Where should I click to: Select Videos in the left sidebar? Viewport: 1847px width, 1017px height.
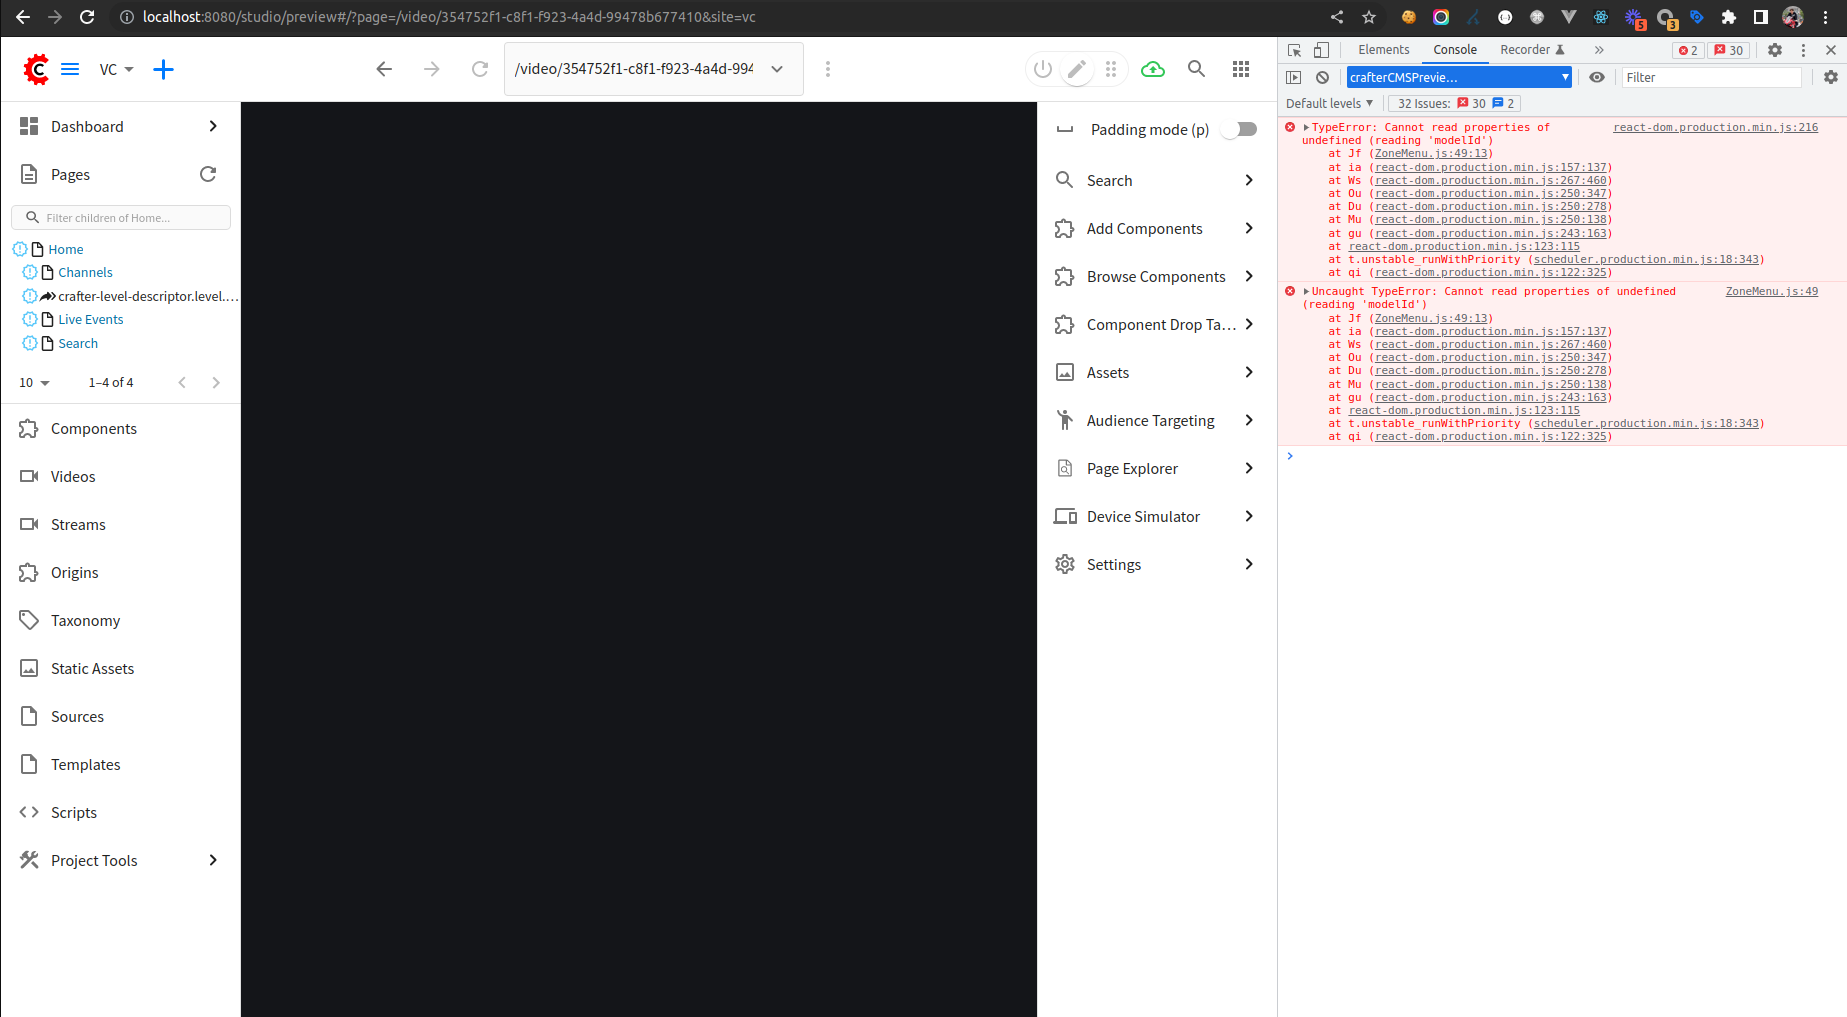click(72, 476)
